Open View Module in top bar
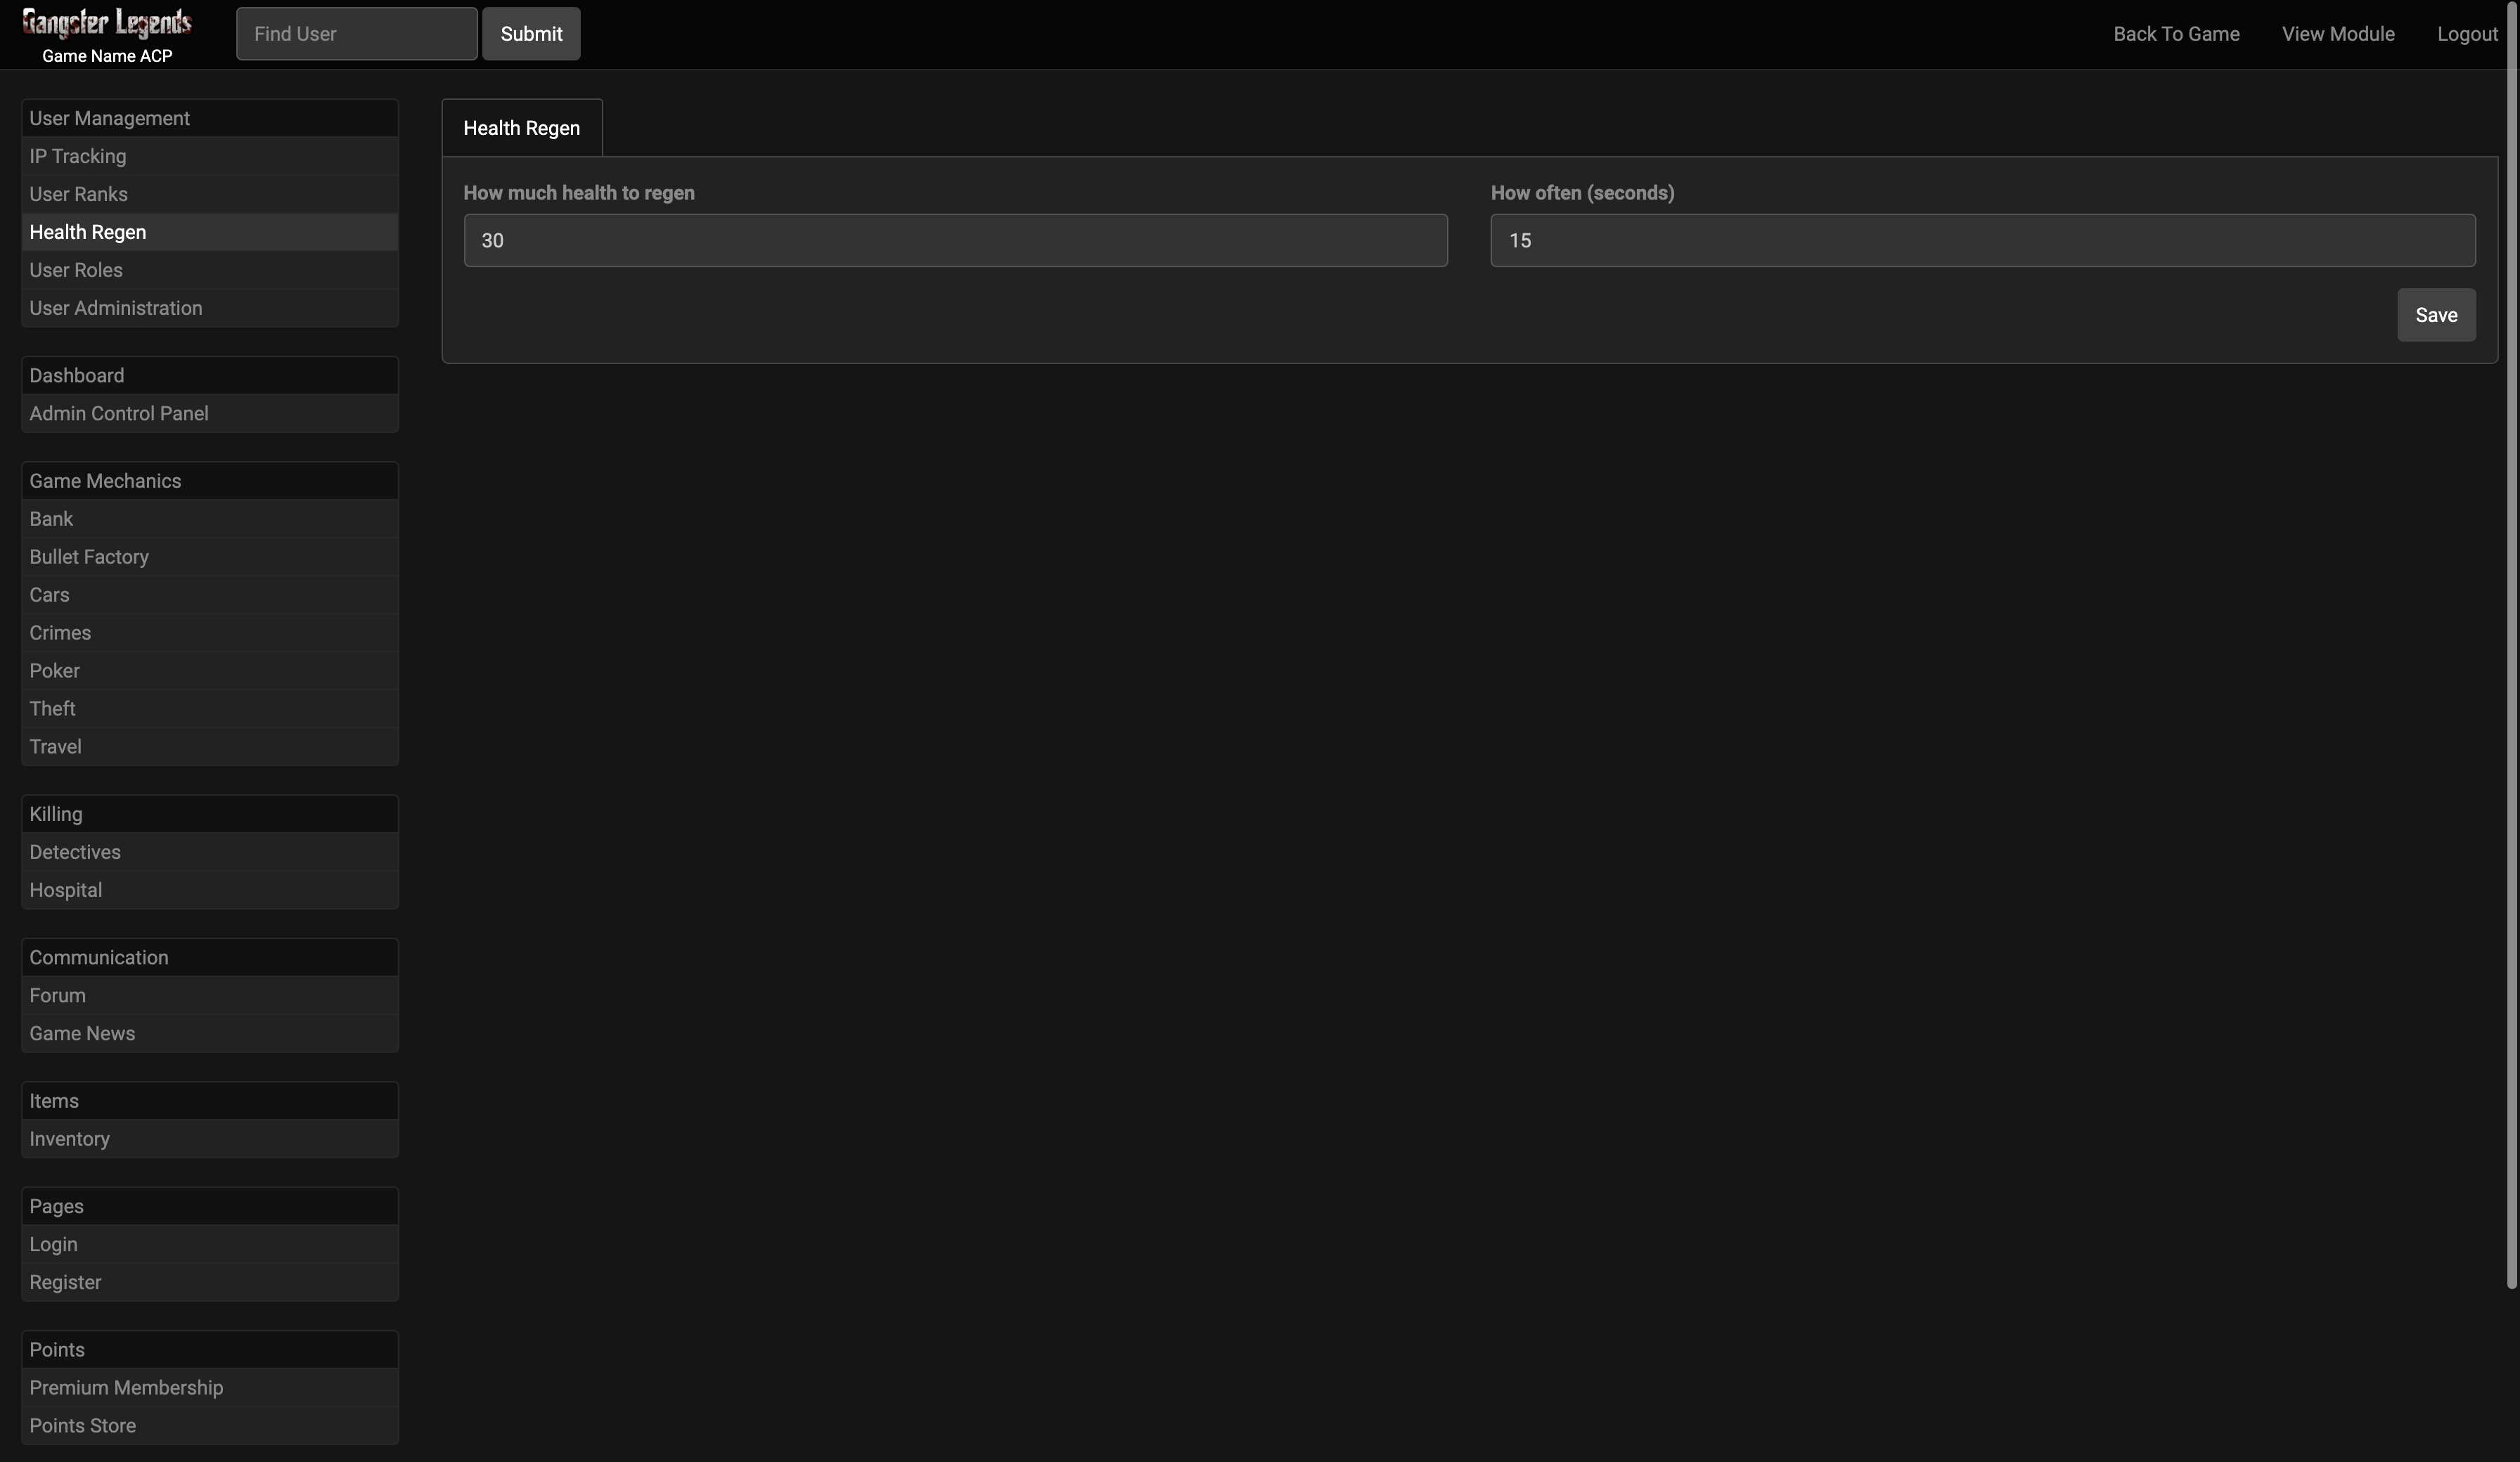 (2337, 34)
